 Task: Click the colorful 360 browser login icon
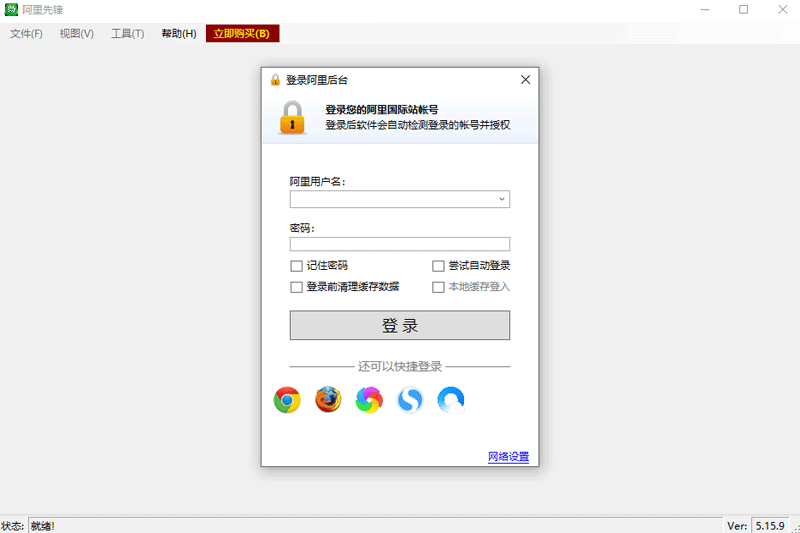coord(369,400)
